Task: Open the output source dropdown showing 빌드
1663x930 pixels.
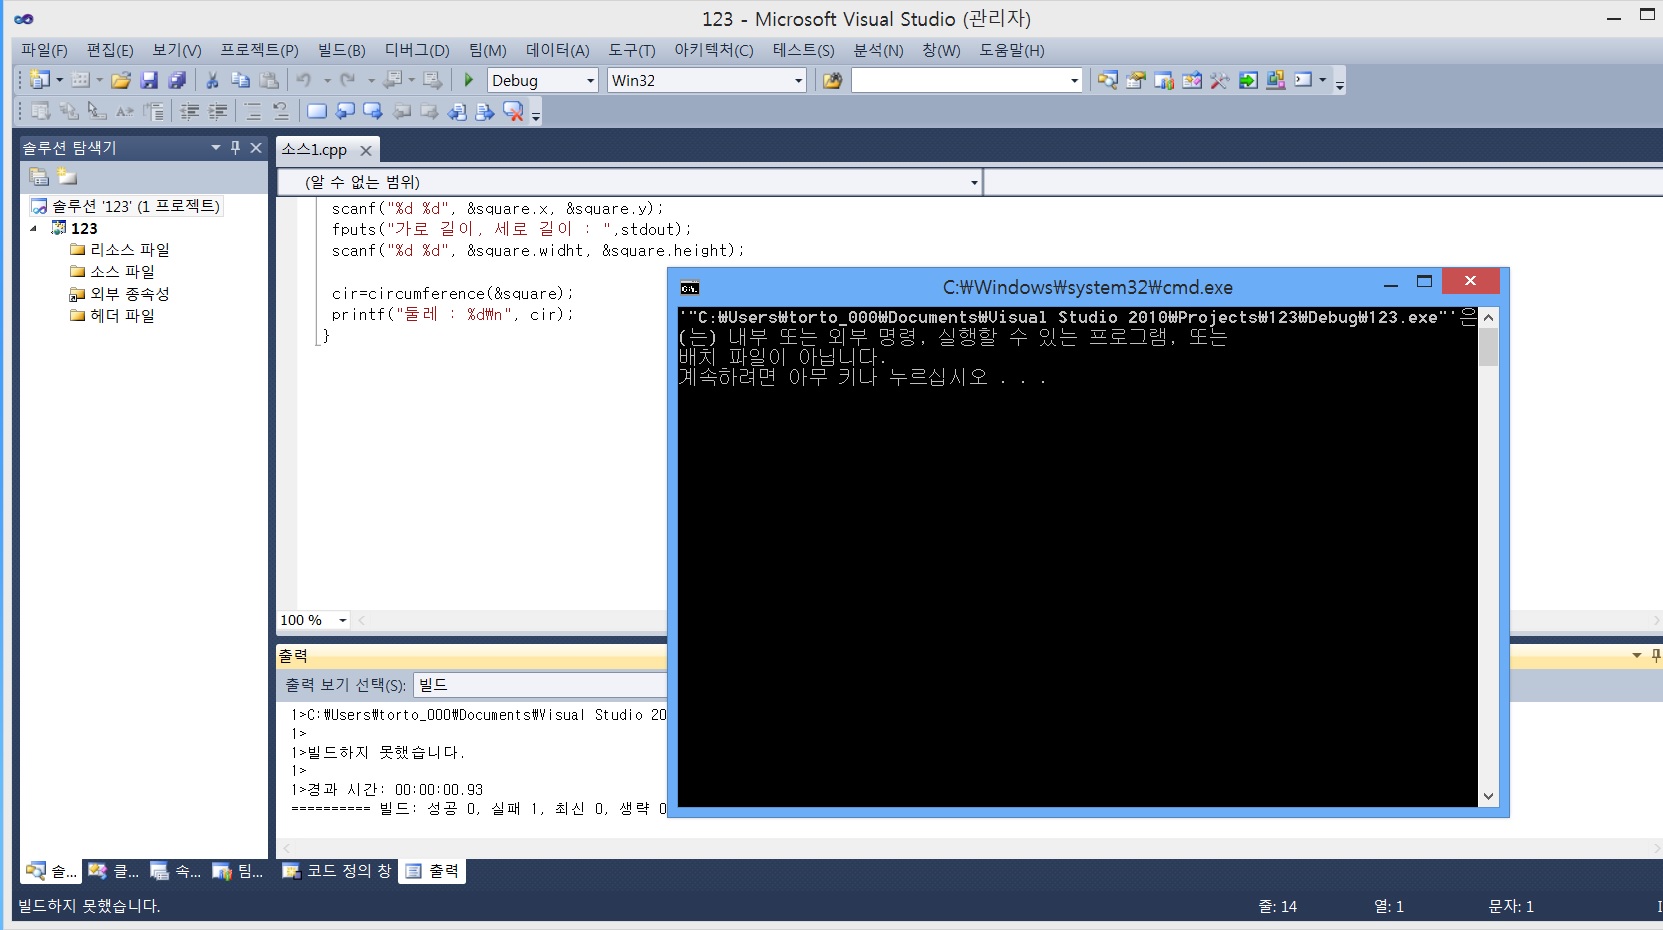Action: tap(540, 685)
